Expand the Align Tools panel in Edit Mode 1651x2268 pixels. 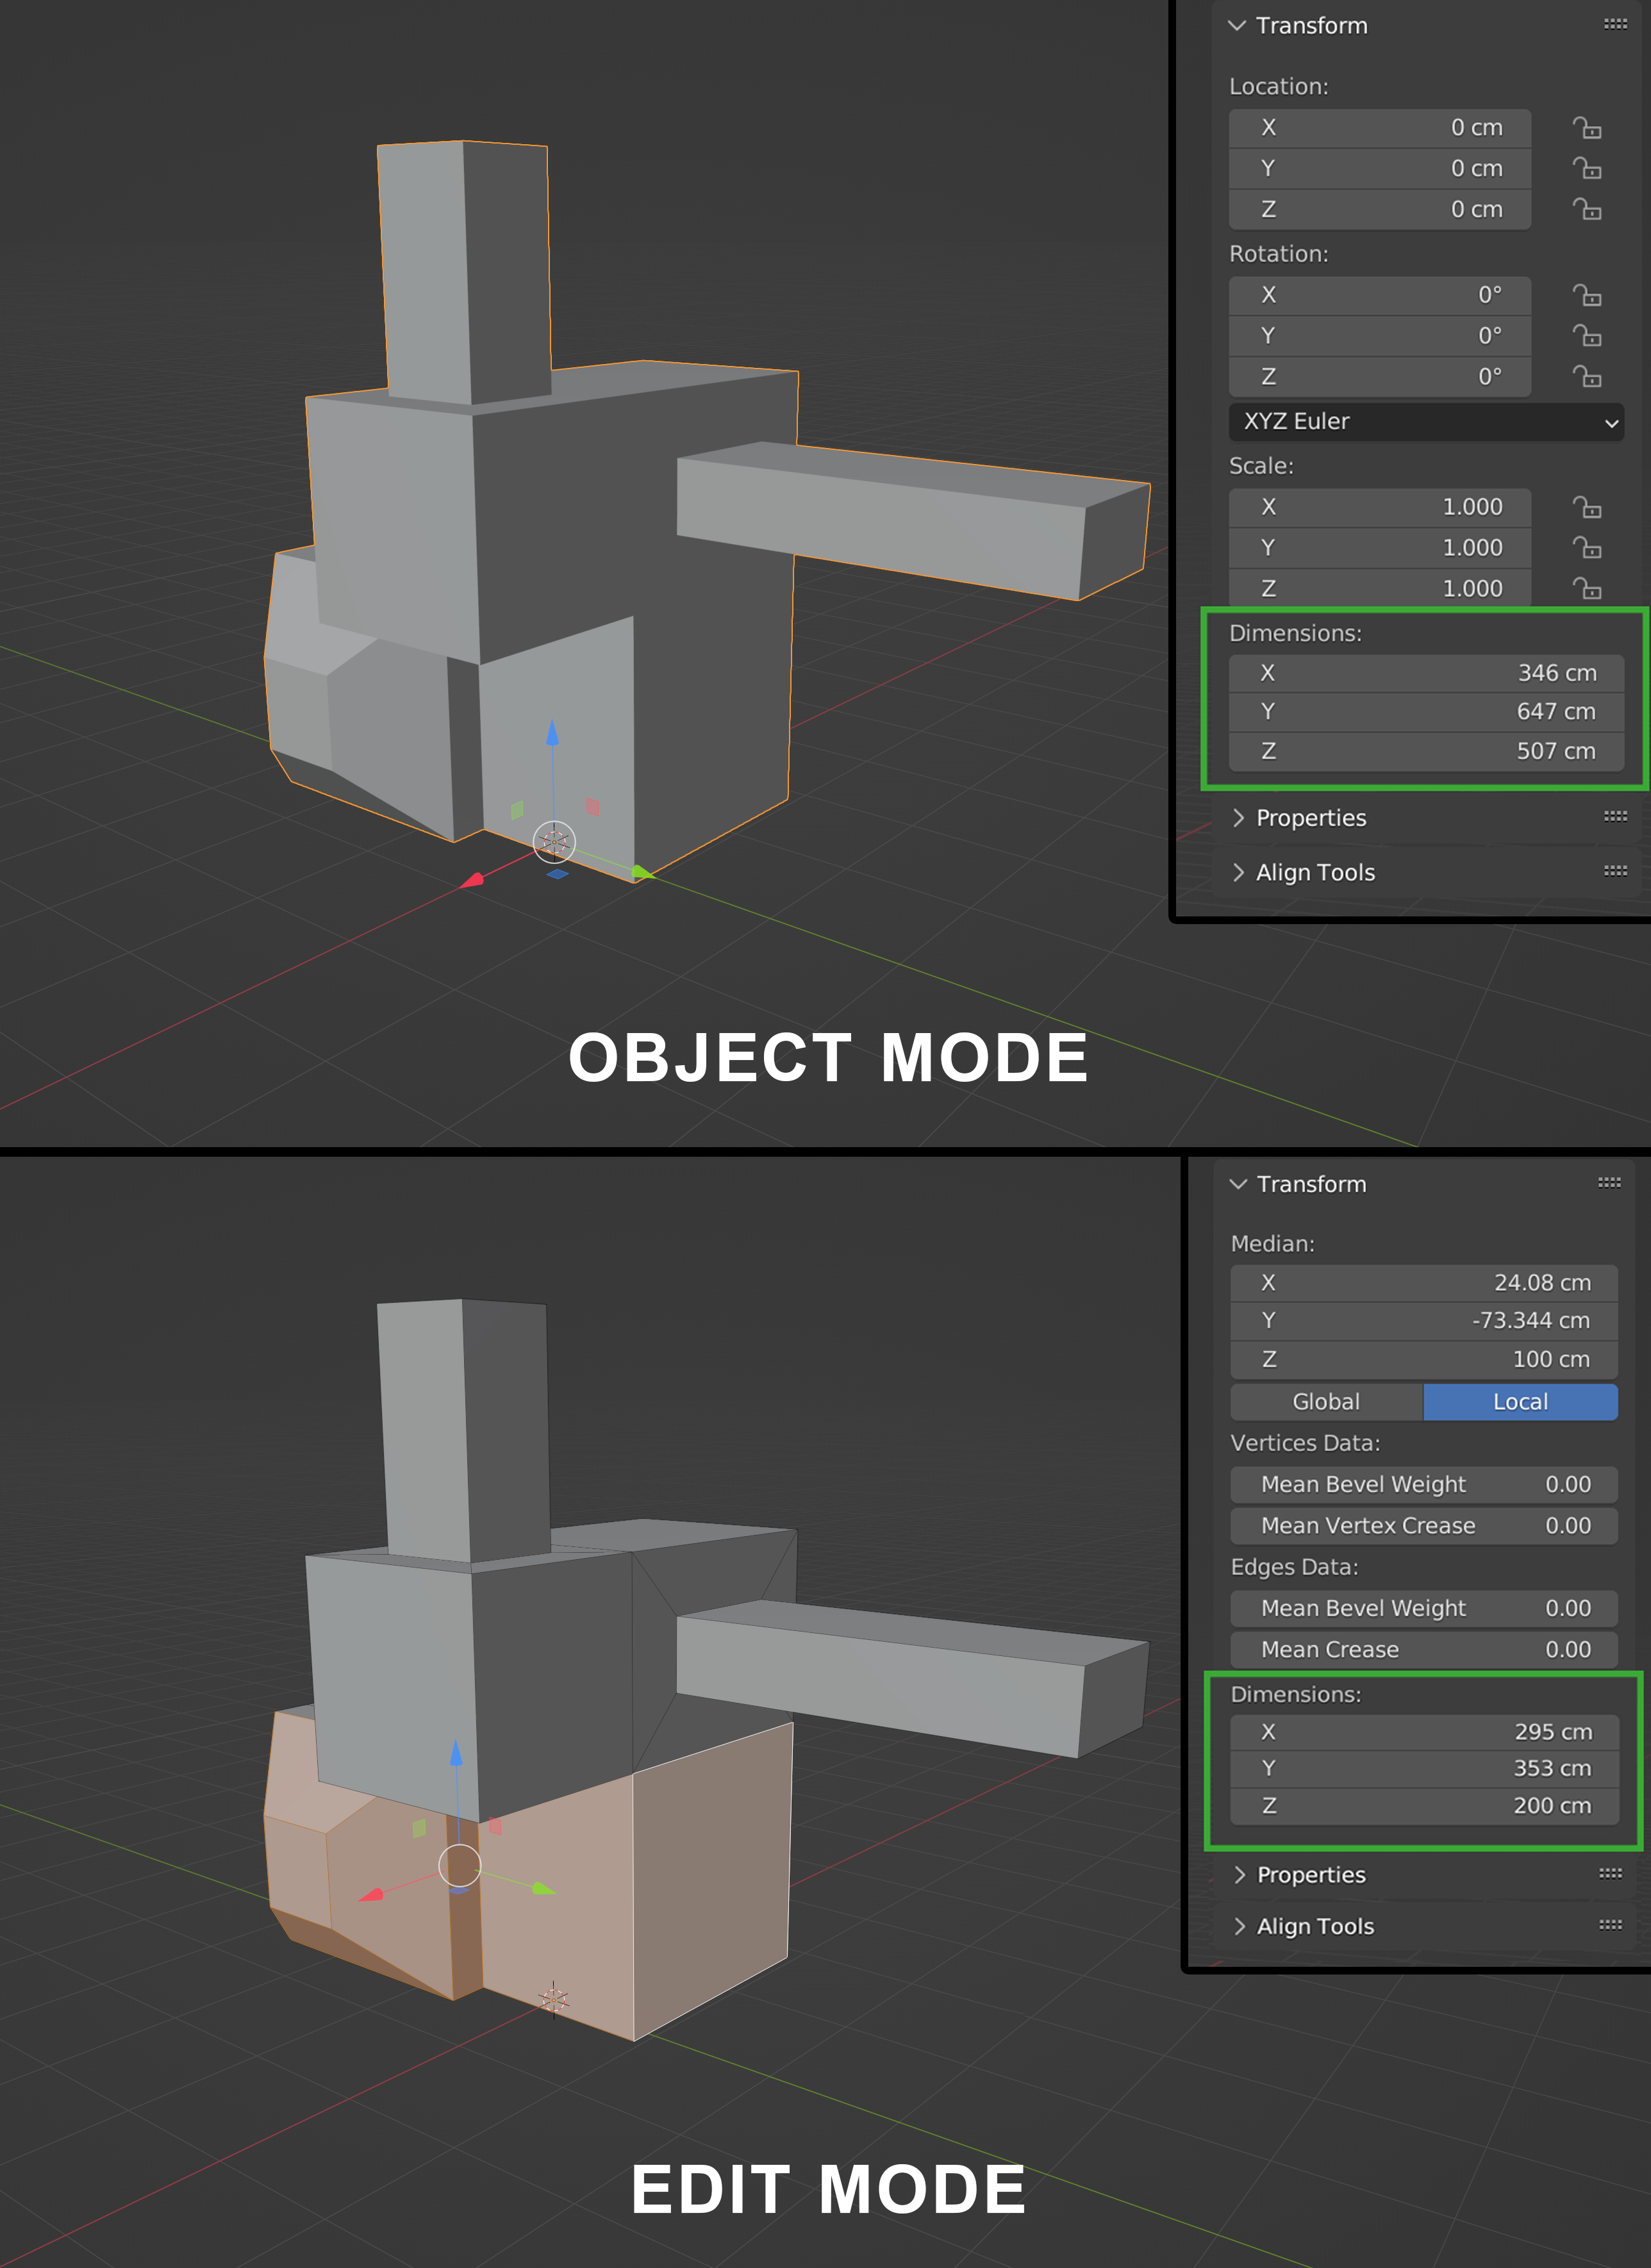(x=1314, y=1926)
